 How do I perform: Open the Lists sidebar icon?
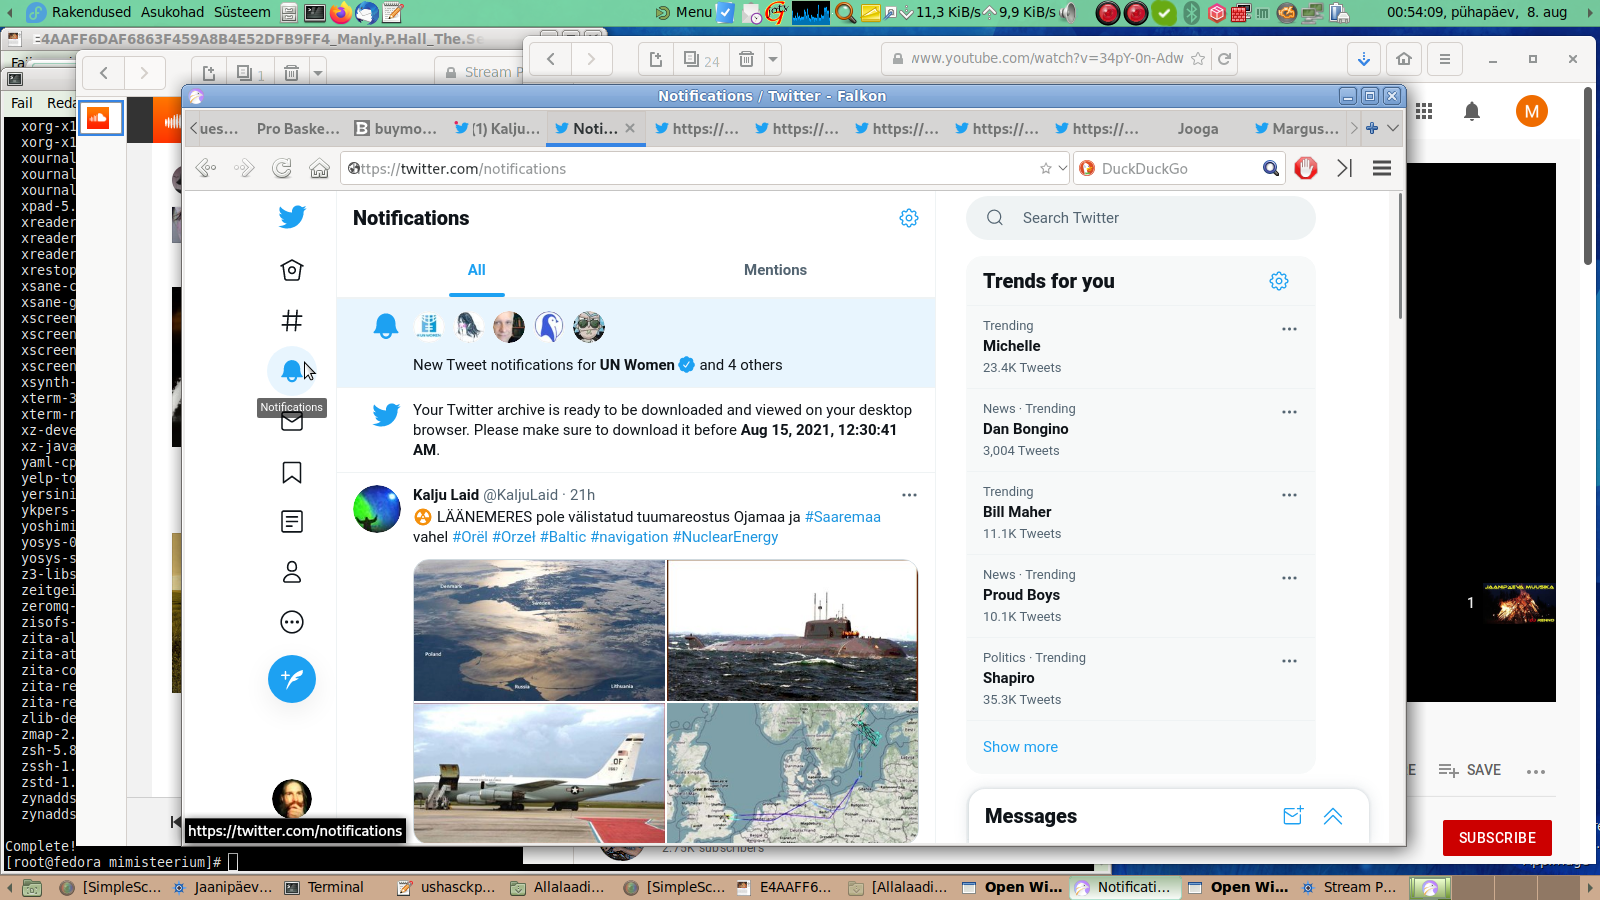pos(292,522)
